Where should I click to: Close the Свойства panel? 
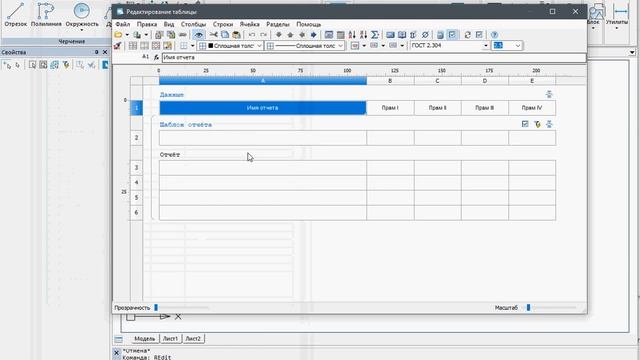click(105, 52)
